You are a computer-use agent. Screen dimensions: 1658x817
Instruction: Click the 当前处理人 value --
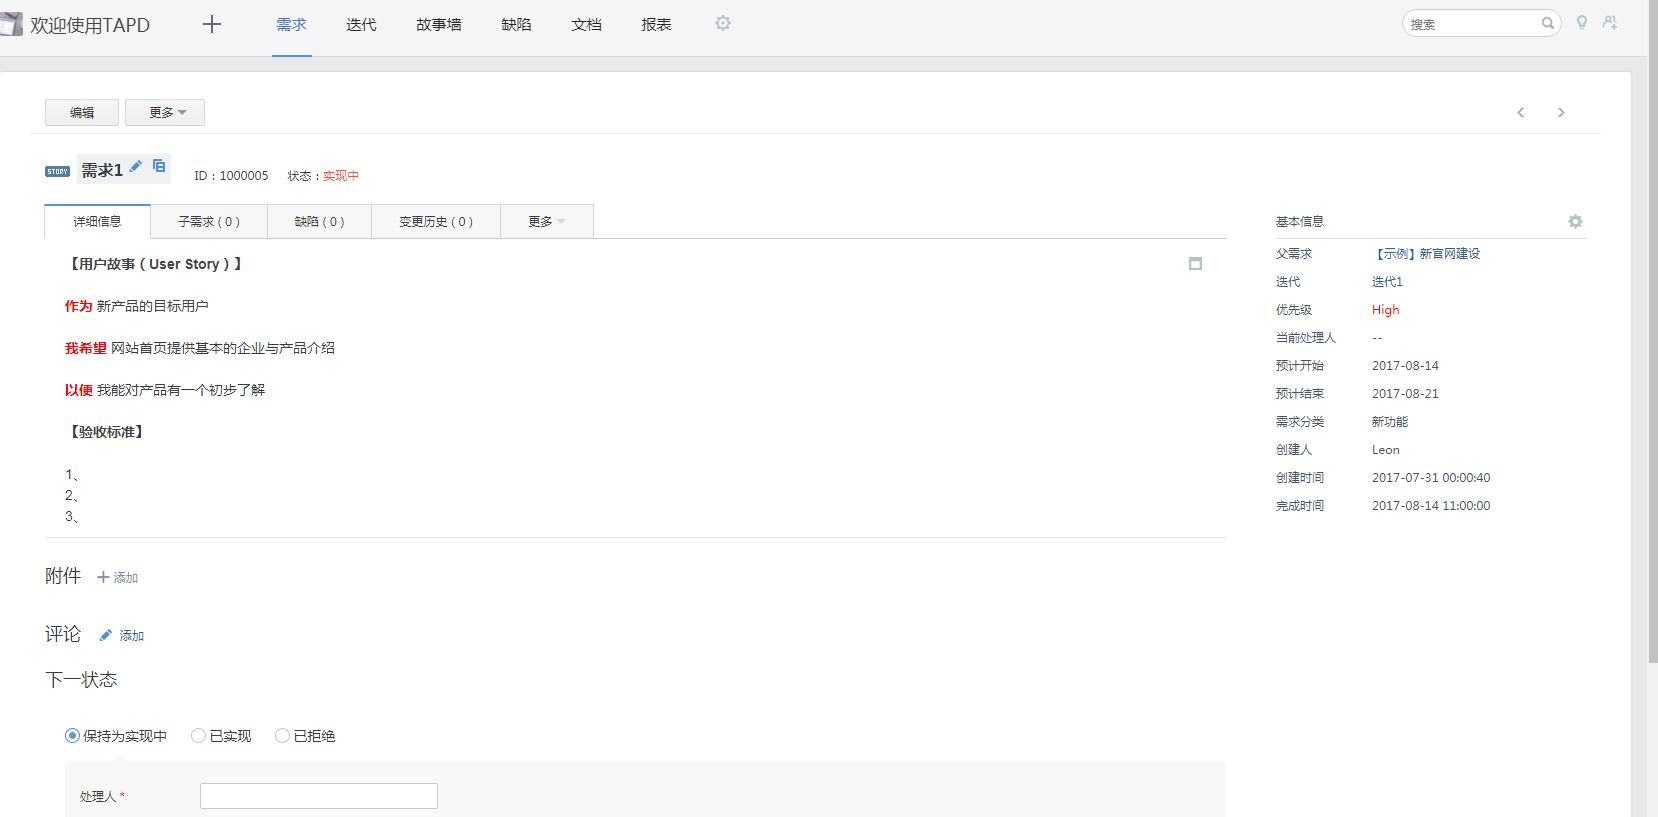(1377, 338)
